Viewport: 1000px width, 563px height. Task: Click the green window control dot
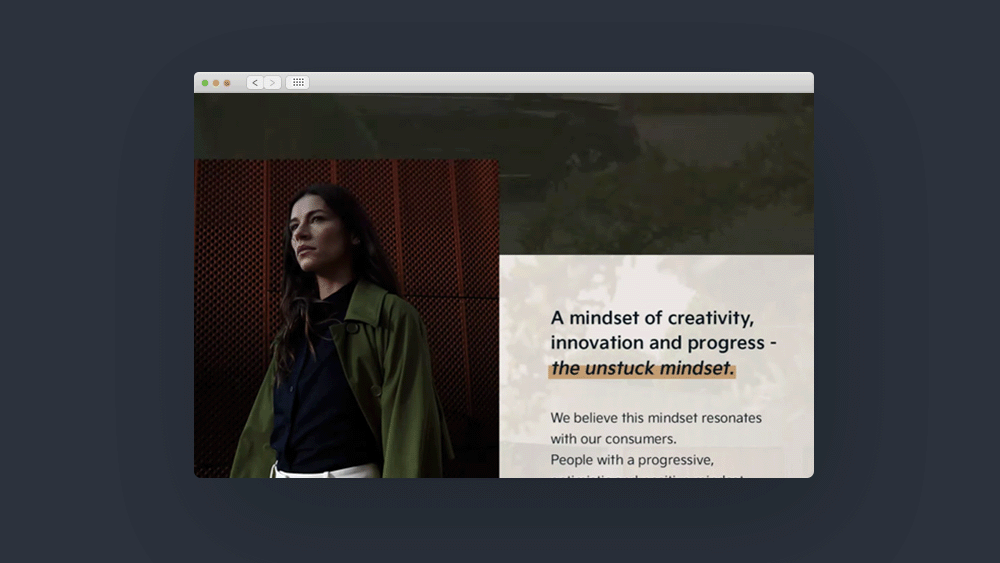coord(205,83)
